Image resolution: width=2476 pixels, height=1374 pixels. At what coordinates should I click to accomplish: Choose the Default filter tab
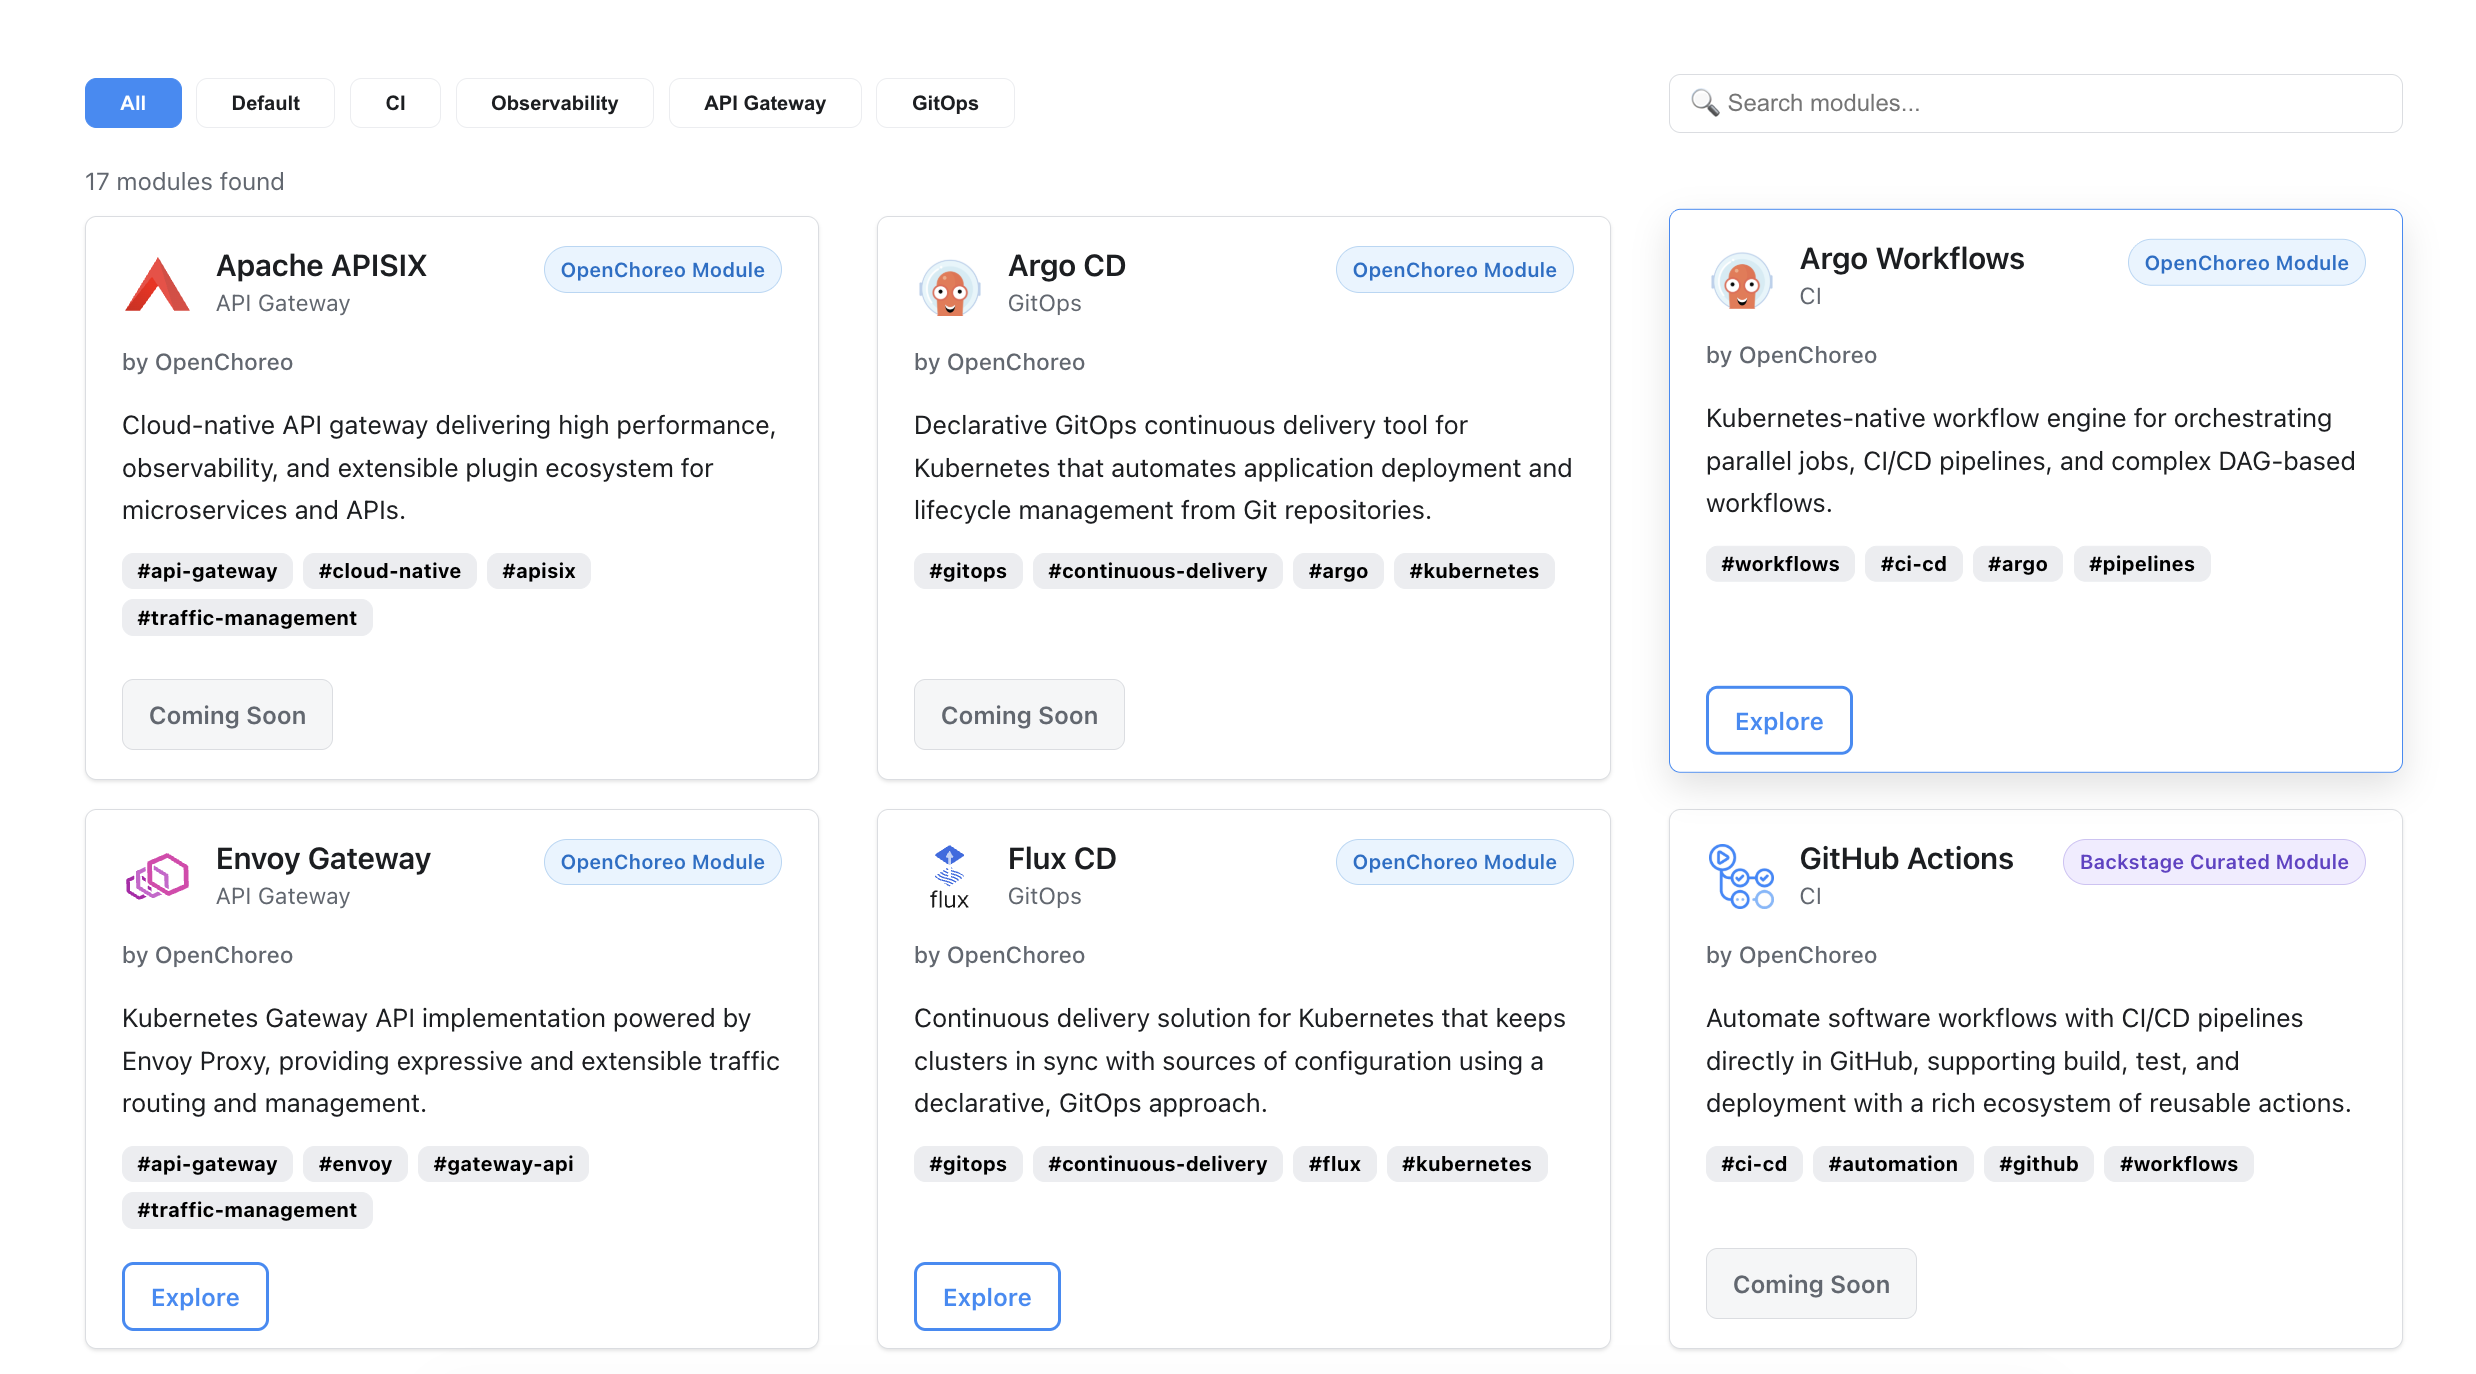(x=265, y=103)
